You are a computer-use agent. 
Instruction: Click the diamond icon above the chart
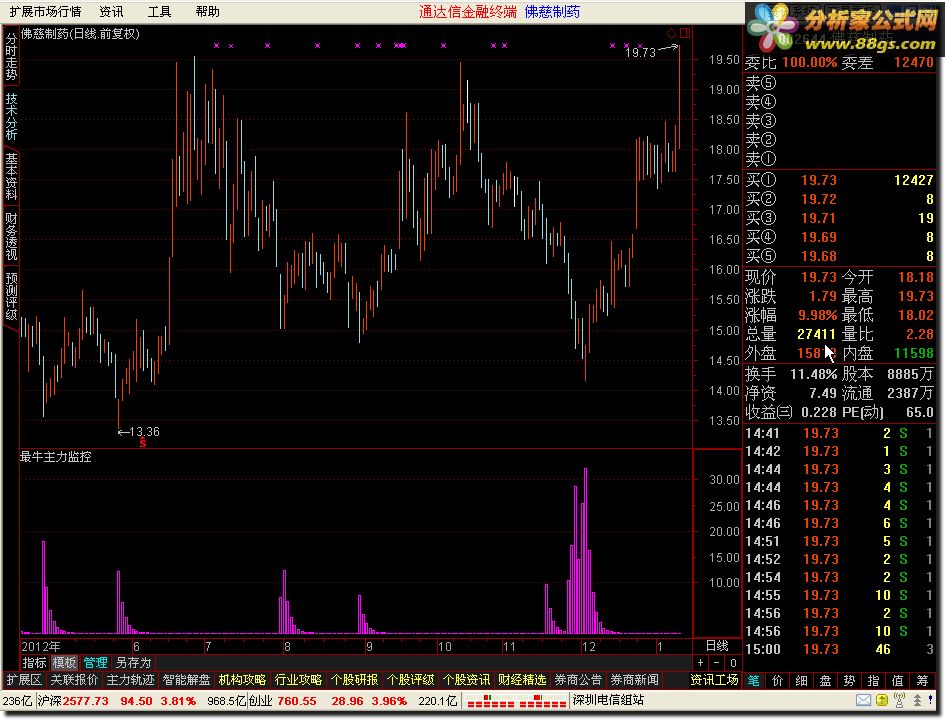[671, 33]
